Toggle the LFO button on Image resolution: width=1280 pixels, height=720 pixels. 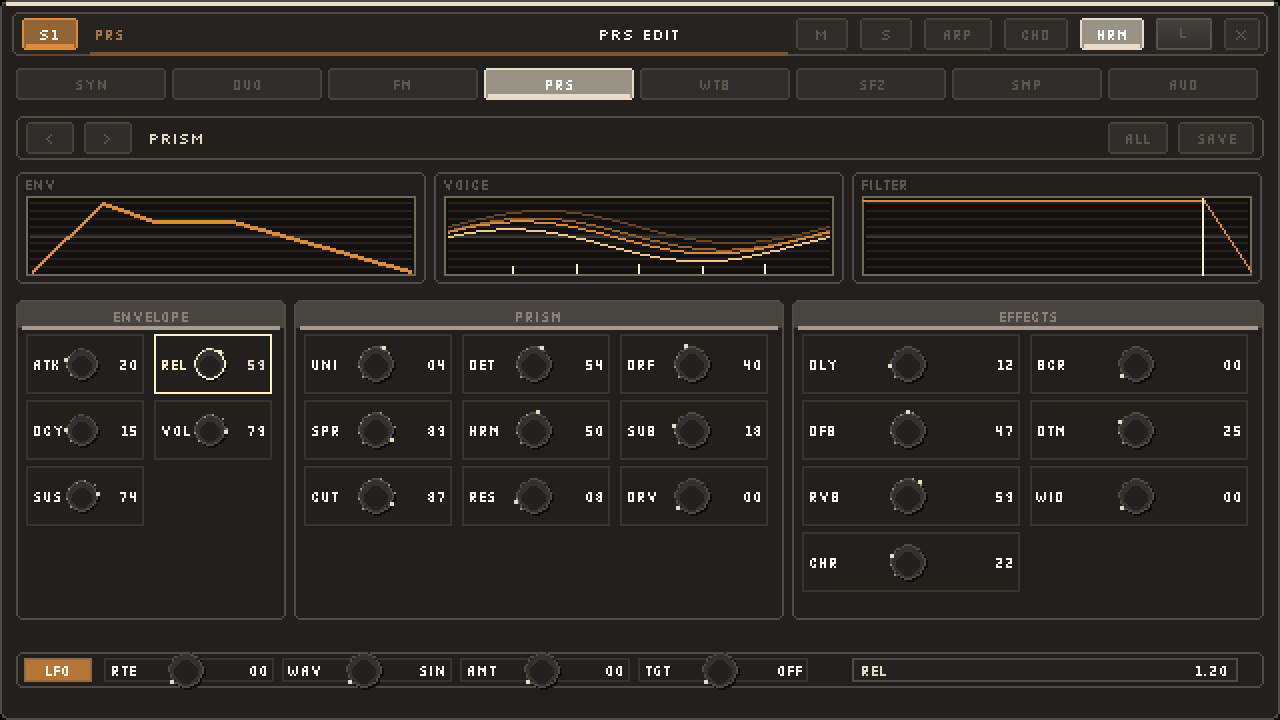58,671
